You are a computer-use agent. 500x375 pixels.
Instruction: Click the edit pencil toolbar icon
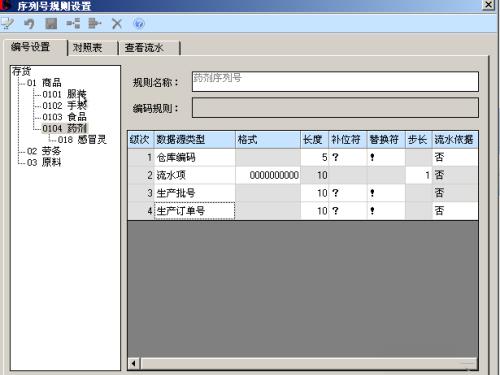(x=7, y=24)
